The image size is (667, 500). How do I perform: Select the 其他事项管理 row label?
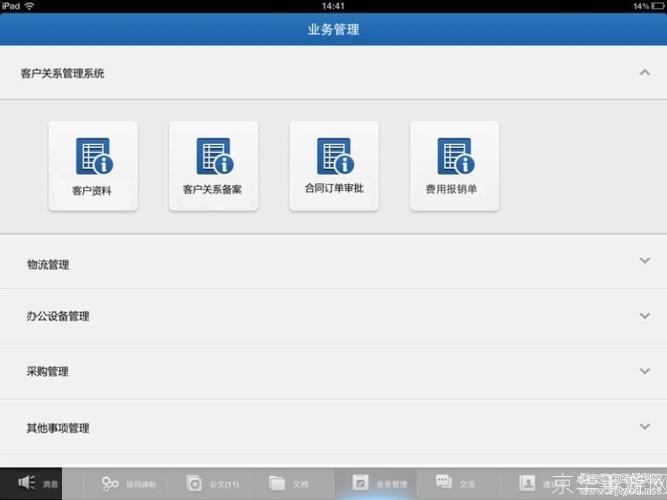58,428
